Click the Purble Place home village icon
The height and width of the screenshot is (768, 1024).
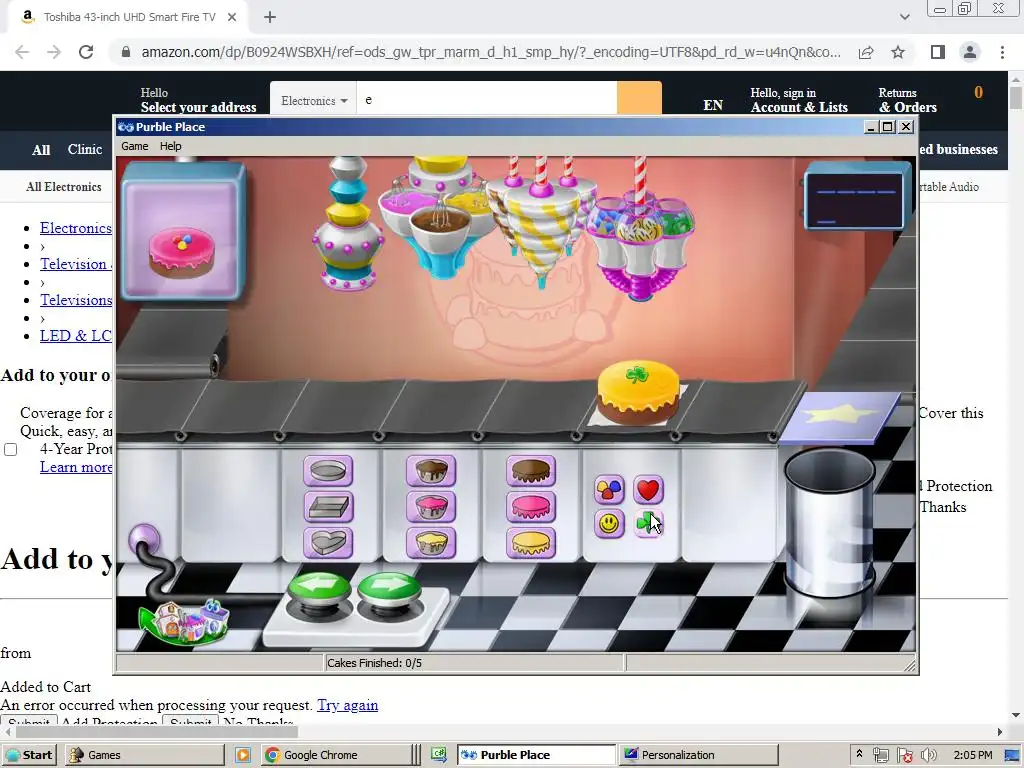coord(185,622)
